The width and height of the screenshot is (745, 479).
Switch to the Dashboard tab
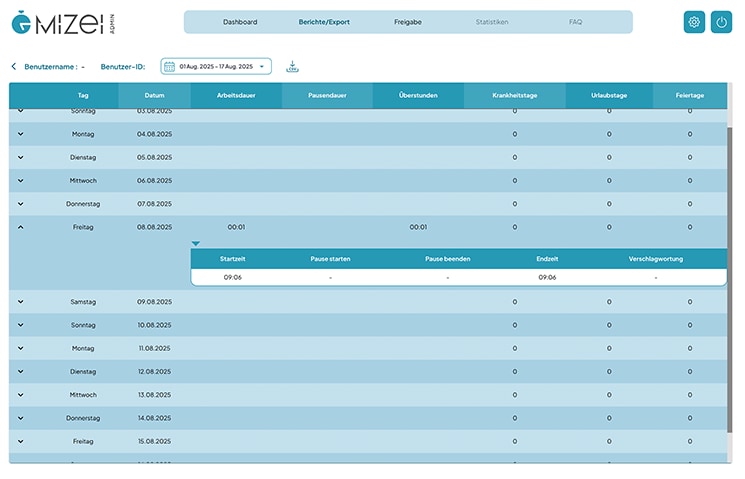click(240, 22)
